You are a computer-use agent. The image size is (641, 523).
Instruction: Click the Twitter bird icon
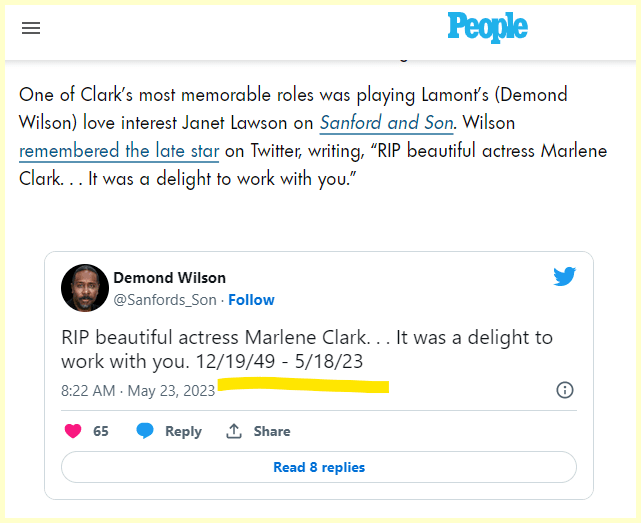tap(564, 277)
